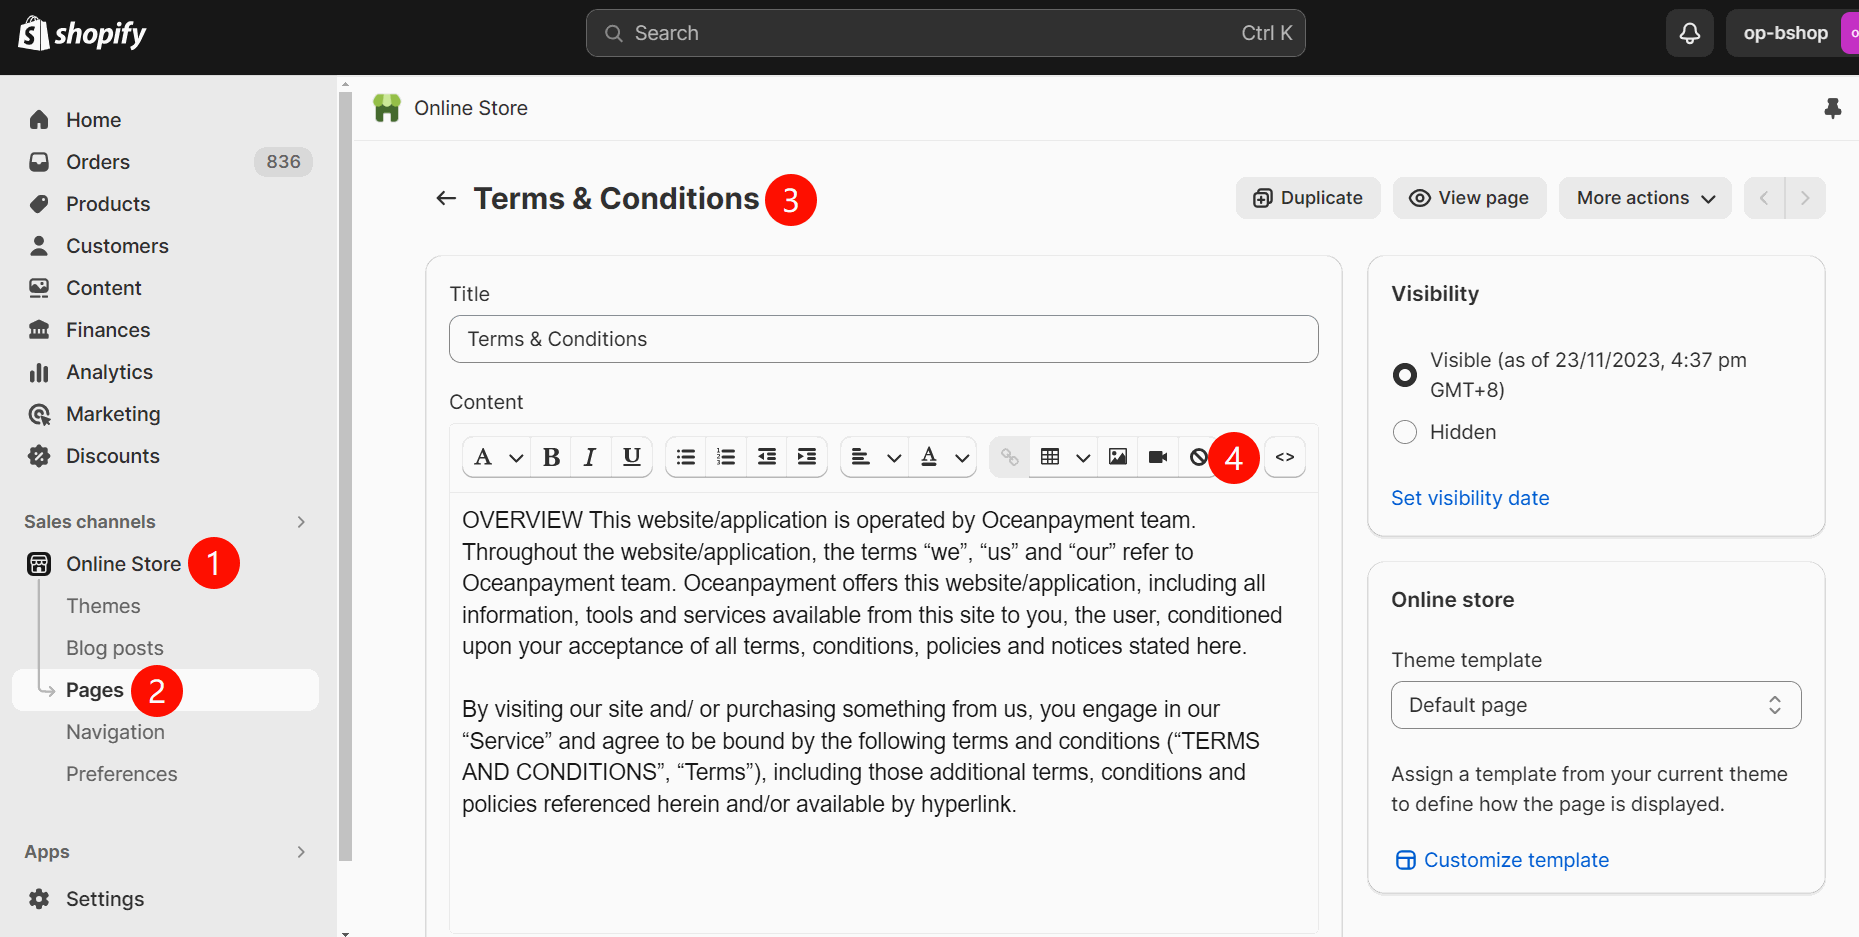This screenshot has width=1859, height=937.
Task: Insert an image into page content
Action: (x=1118, y=457)
